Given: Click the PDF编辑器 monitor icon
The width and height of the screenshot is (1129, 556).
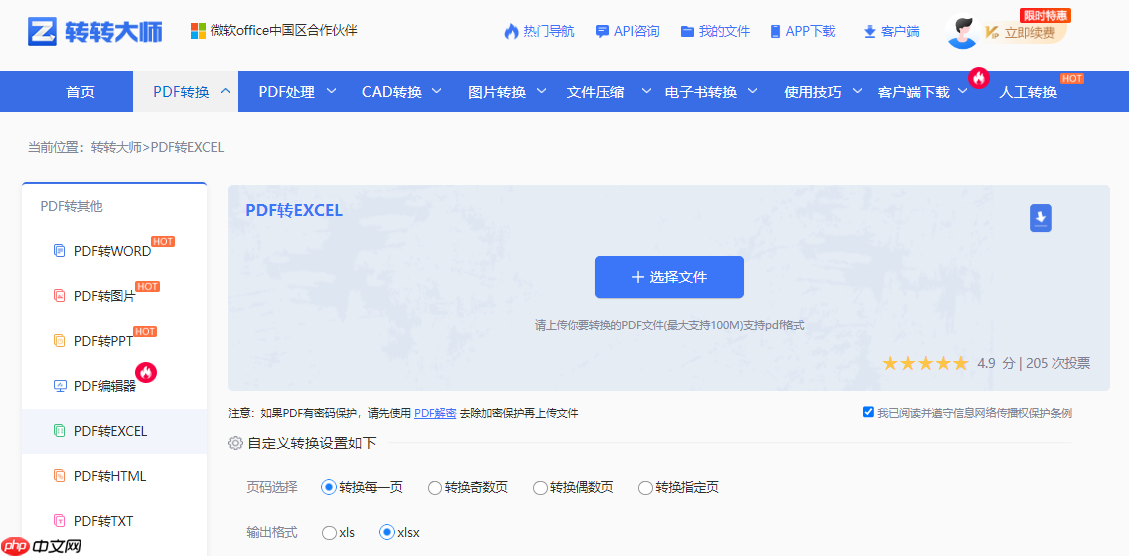Looking at the screenshot, I should click(60, 386).
